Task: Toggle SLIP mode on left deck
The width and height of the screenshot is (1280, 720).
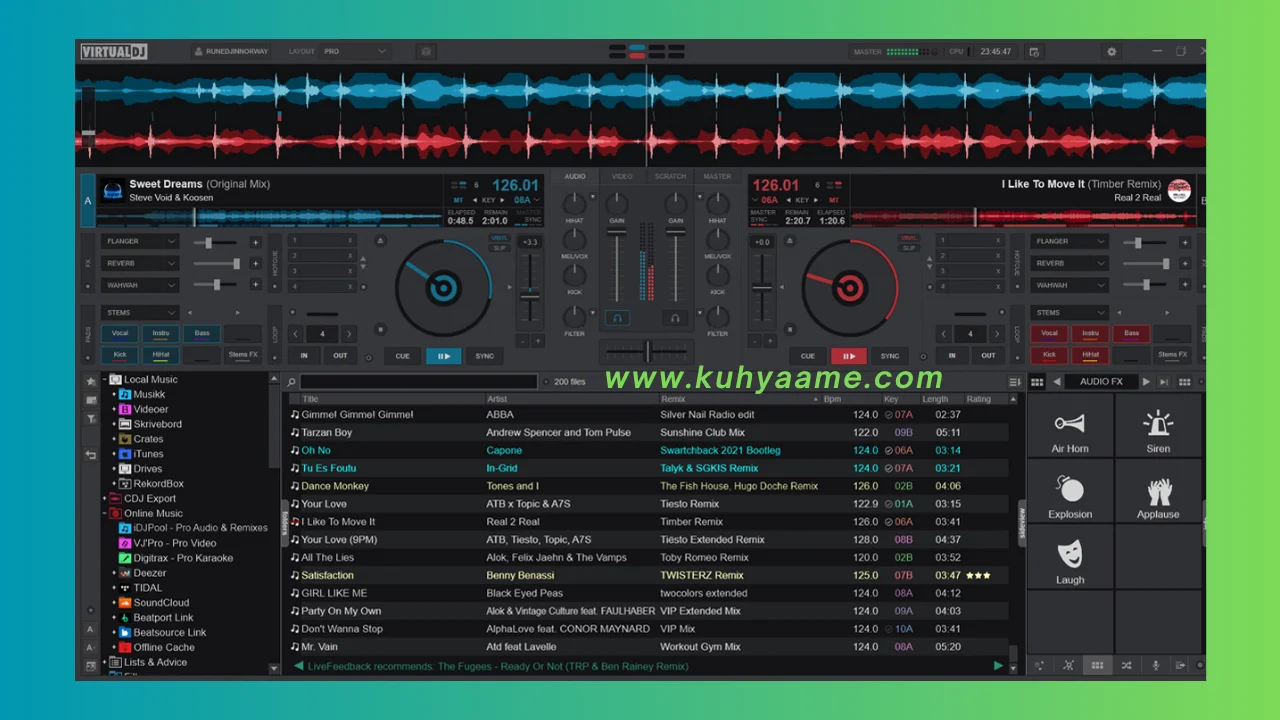Action: click(x=499, y=247)
